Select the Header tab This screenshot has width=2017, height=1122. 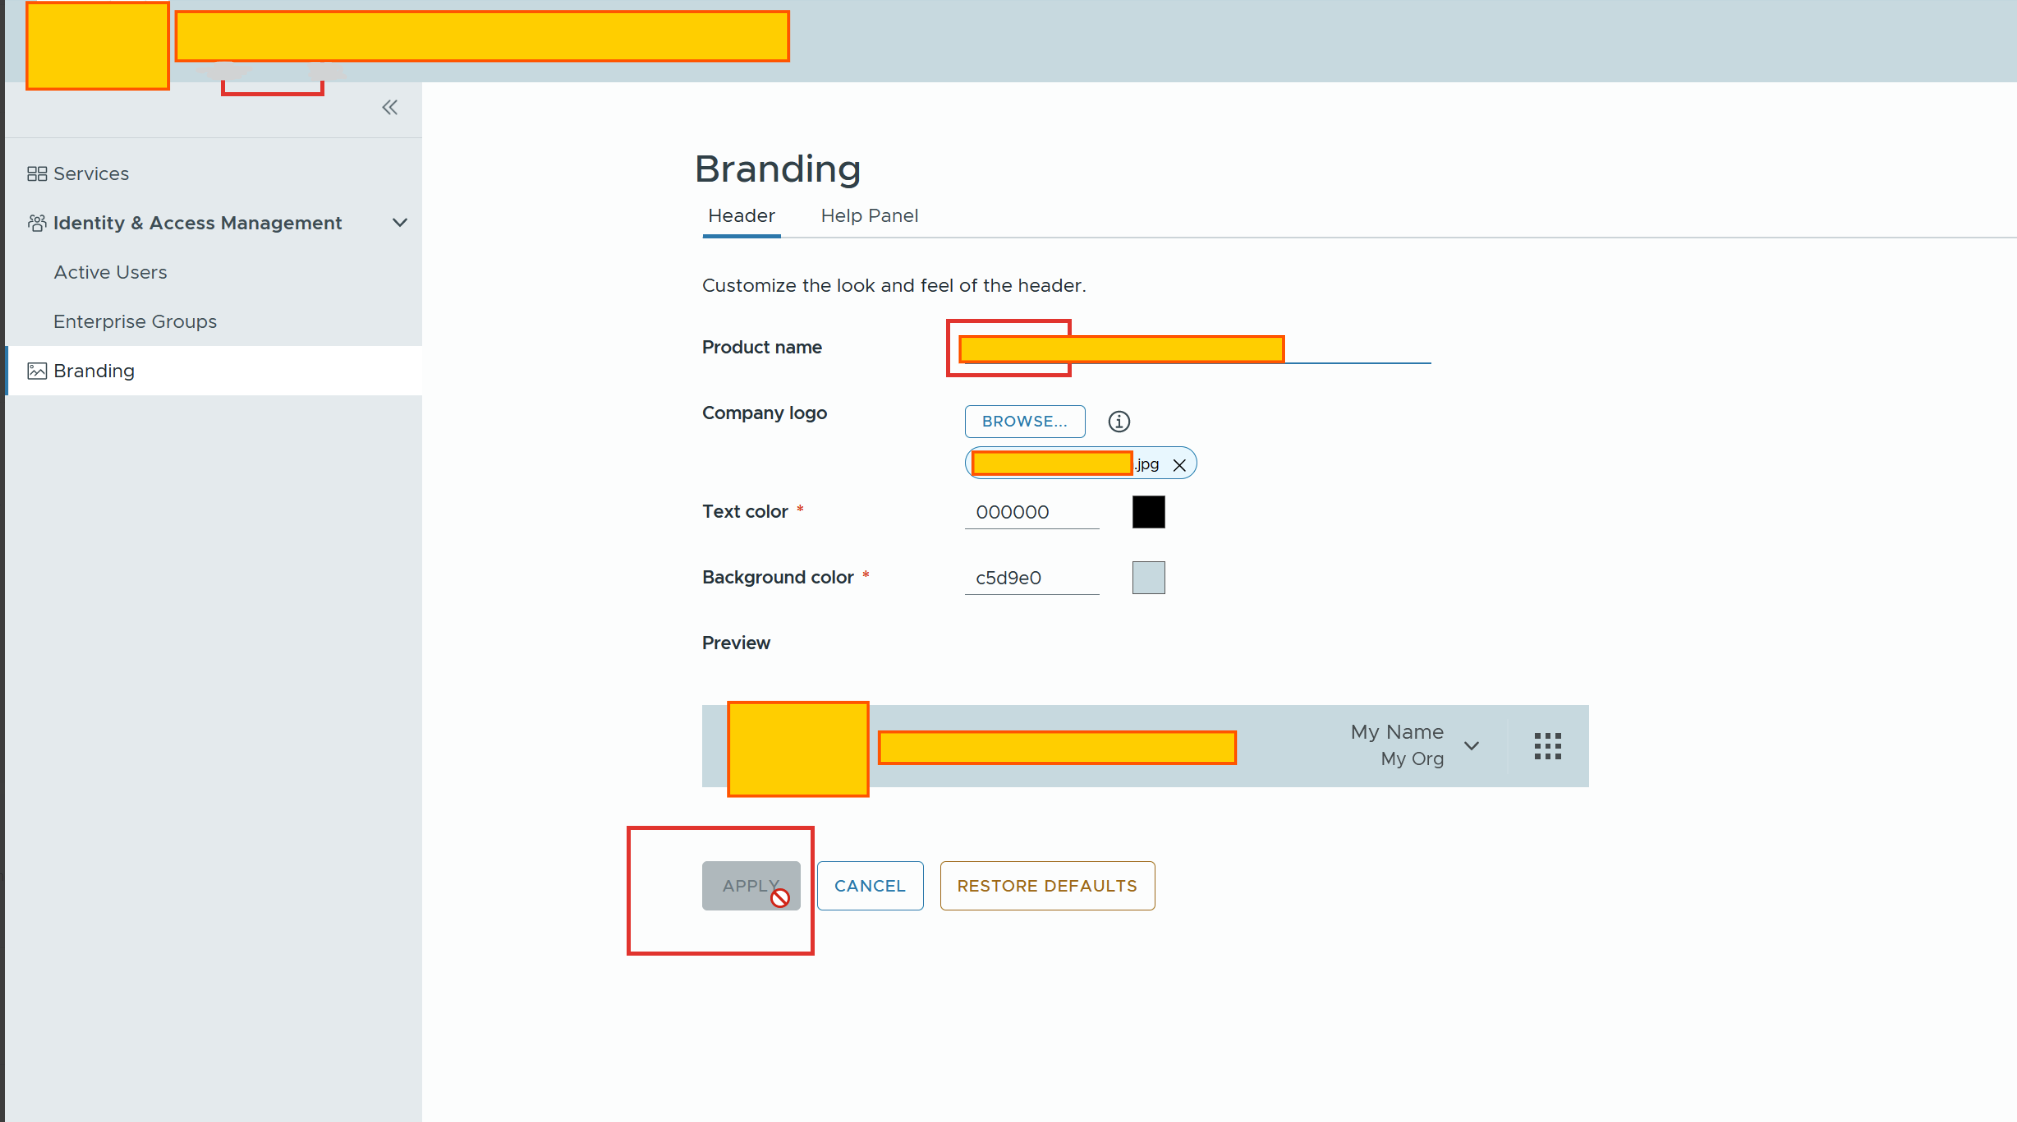(x=741, y=216)
